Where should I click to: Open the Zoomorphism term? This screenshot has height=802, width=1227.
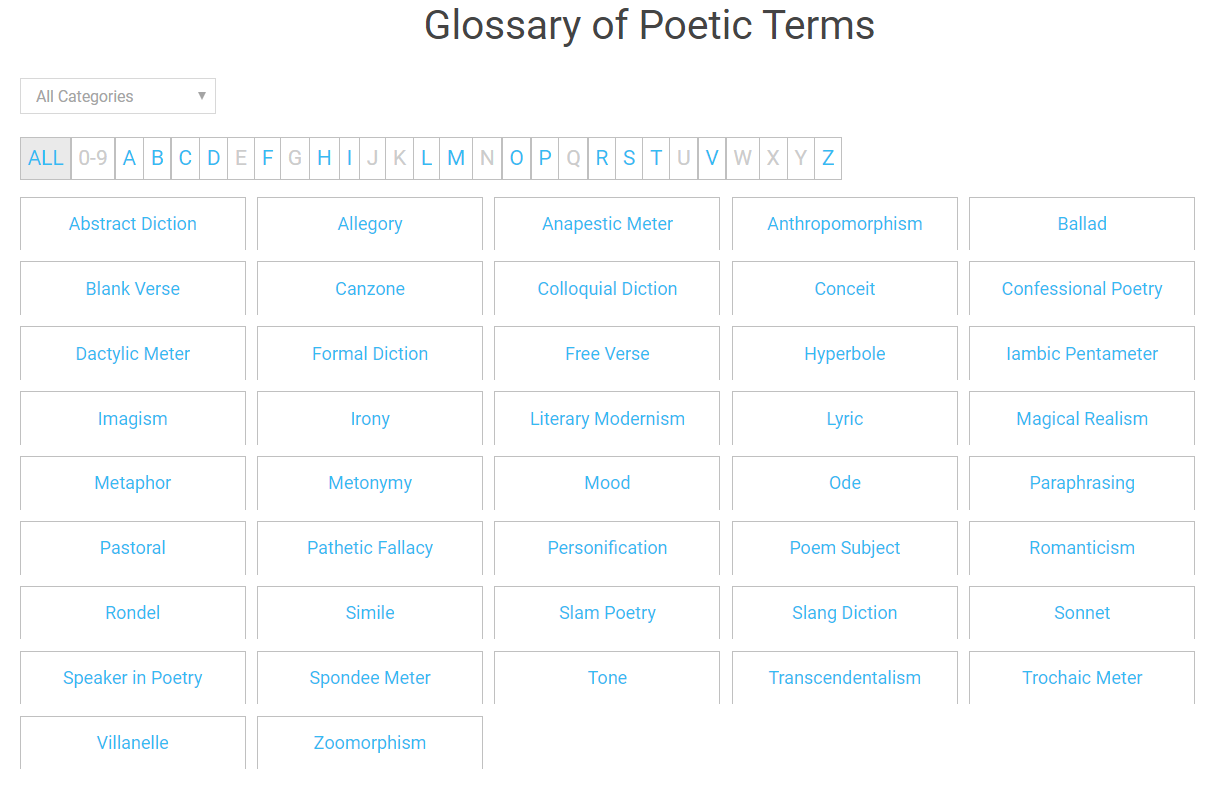(370, 743)
